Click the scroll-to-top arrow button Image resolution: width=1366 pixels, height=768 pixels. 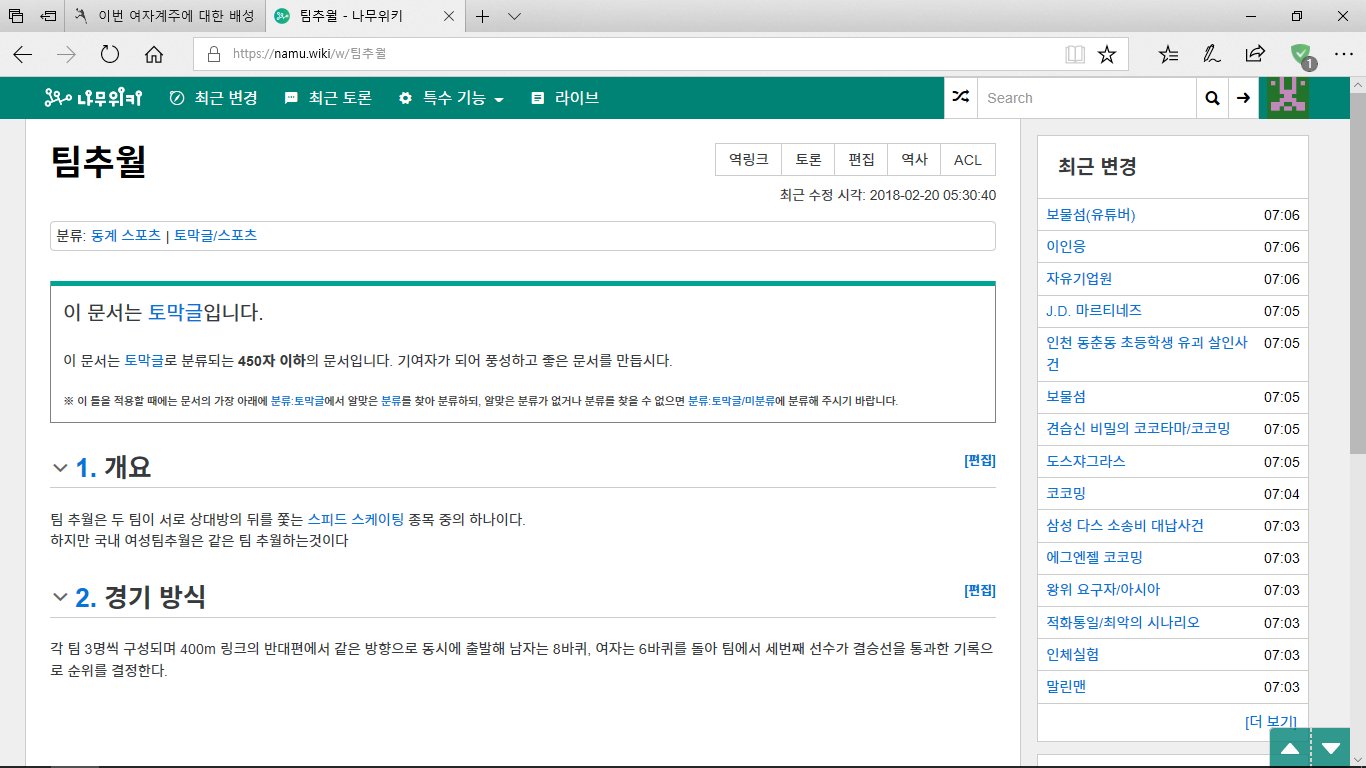click(x=1290, y=748)
